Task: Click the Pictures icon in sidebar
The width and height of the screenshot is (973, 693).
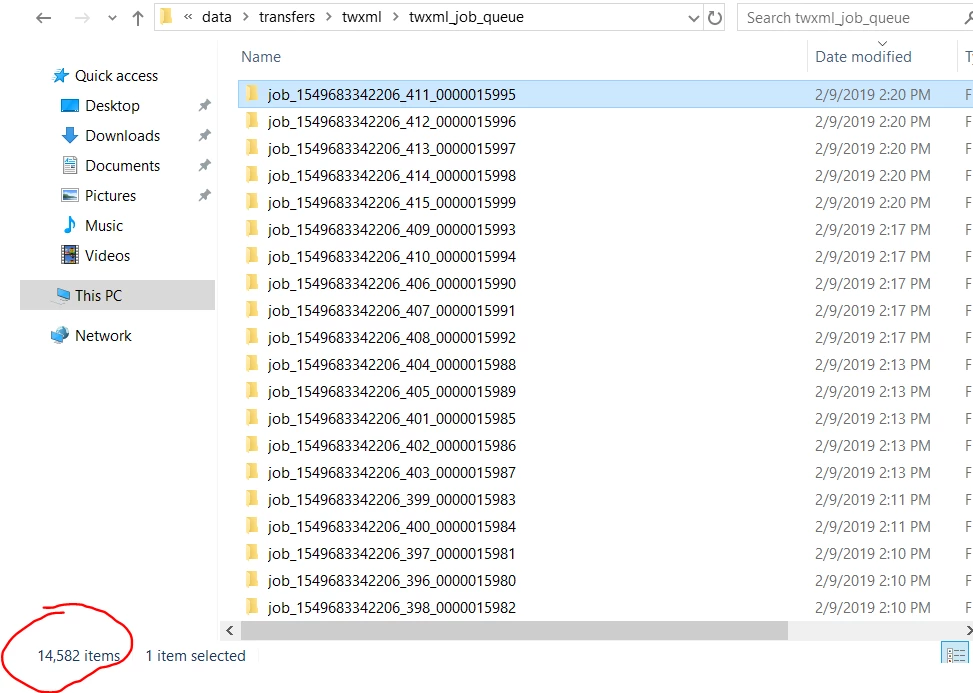Action: tap(70, 195)
